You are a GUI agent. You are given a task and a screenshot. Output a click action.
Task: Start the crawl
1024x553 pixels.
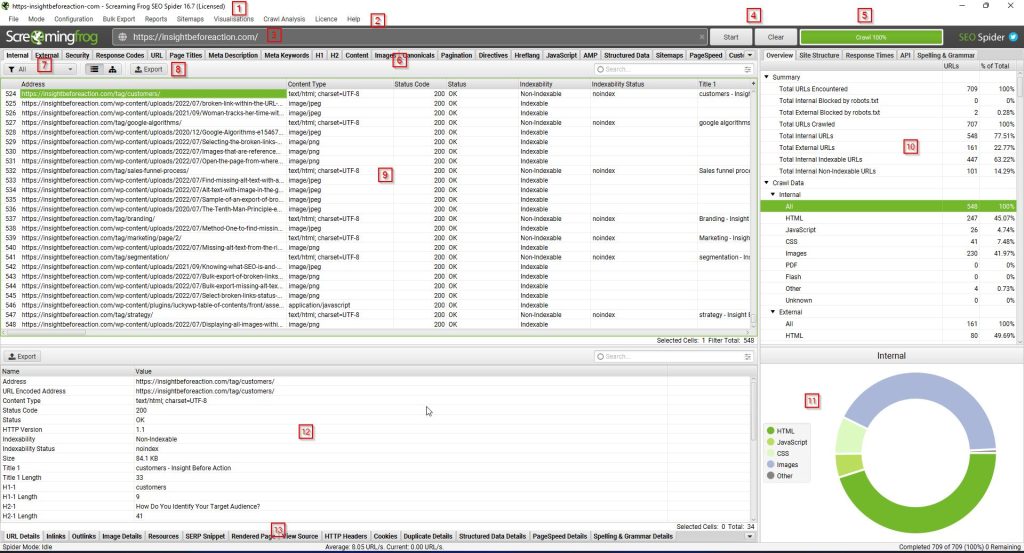[731, 37]
